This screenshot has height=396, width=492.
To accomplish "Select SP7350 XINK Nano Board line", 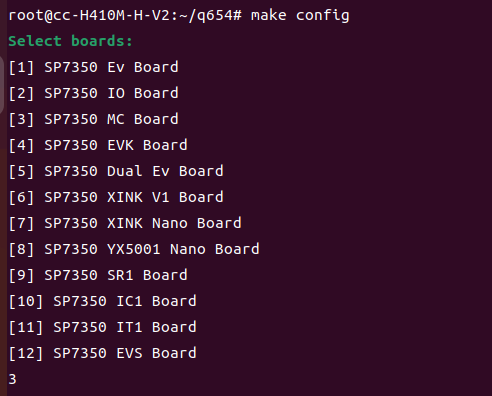I will point(125,223).
